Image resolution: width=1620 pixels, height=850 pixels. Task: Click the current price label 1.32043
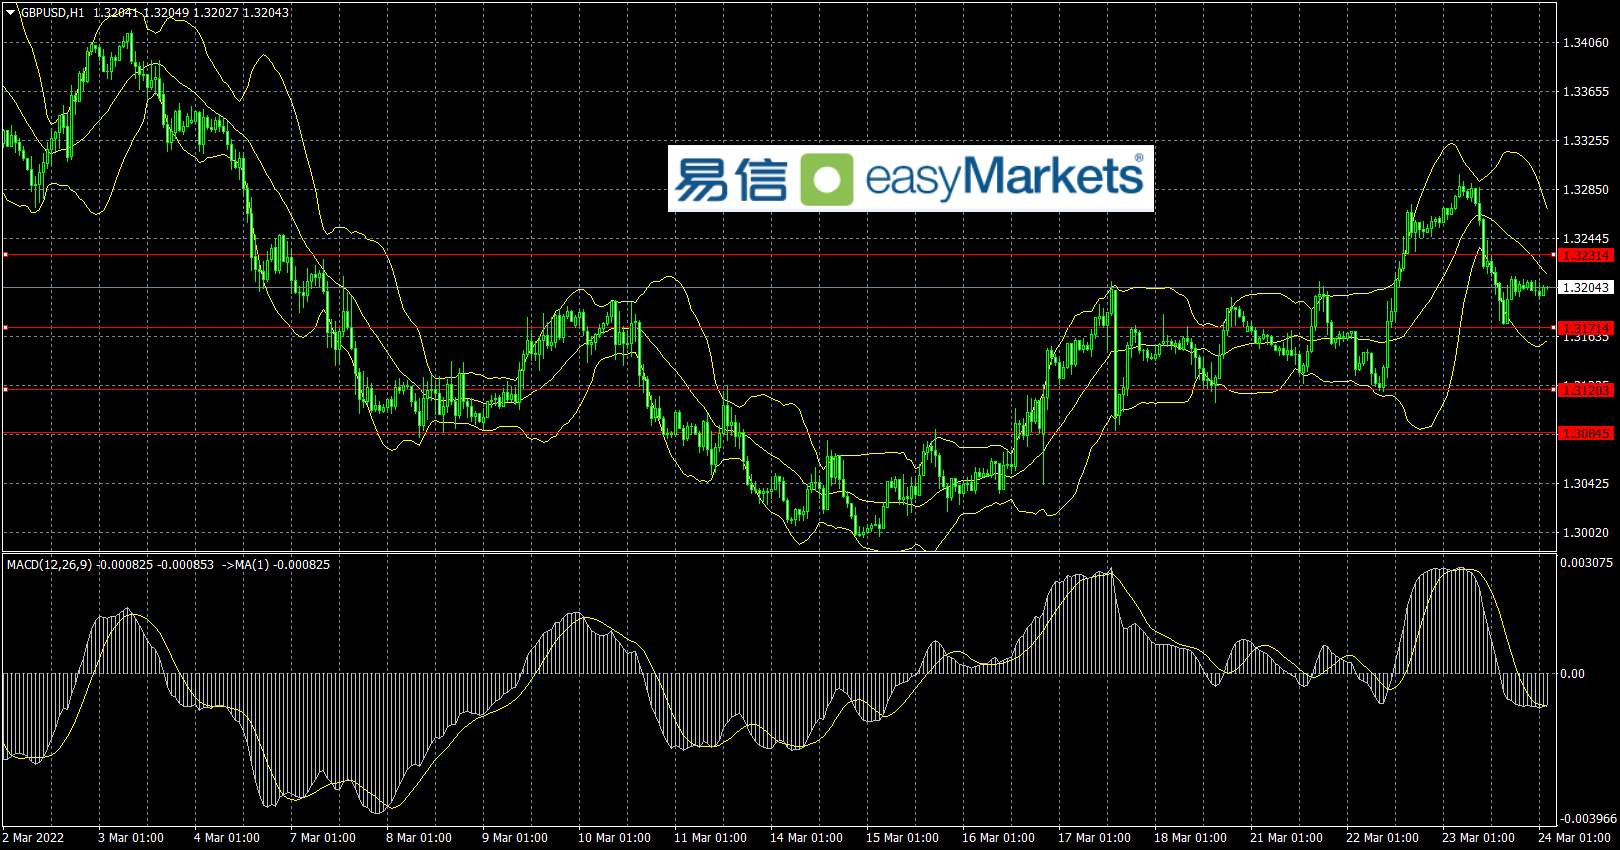1586,288
